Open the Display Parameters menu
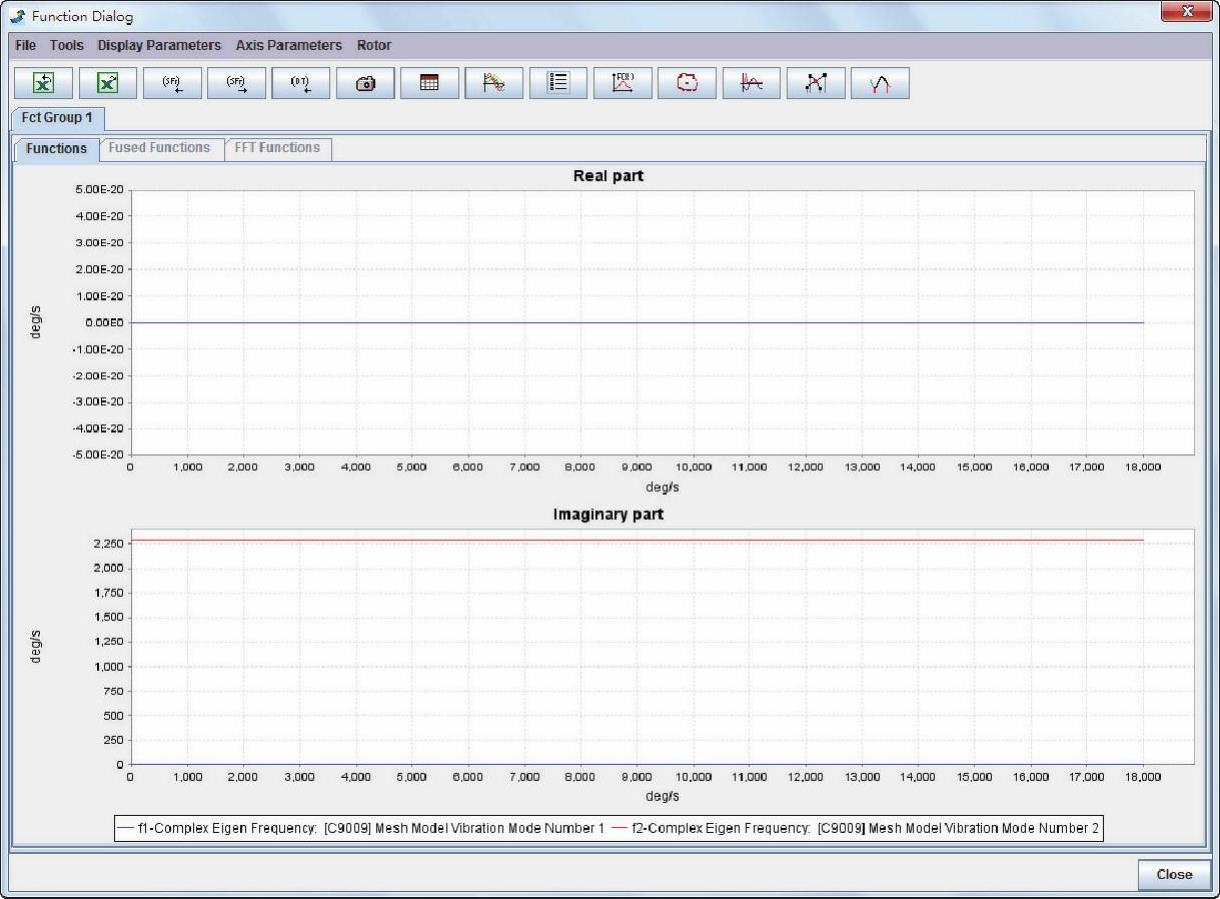The width and height of the screenshot is (1220, 899). point(159,45)
